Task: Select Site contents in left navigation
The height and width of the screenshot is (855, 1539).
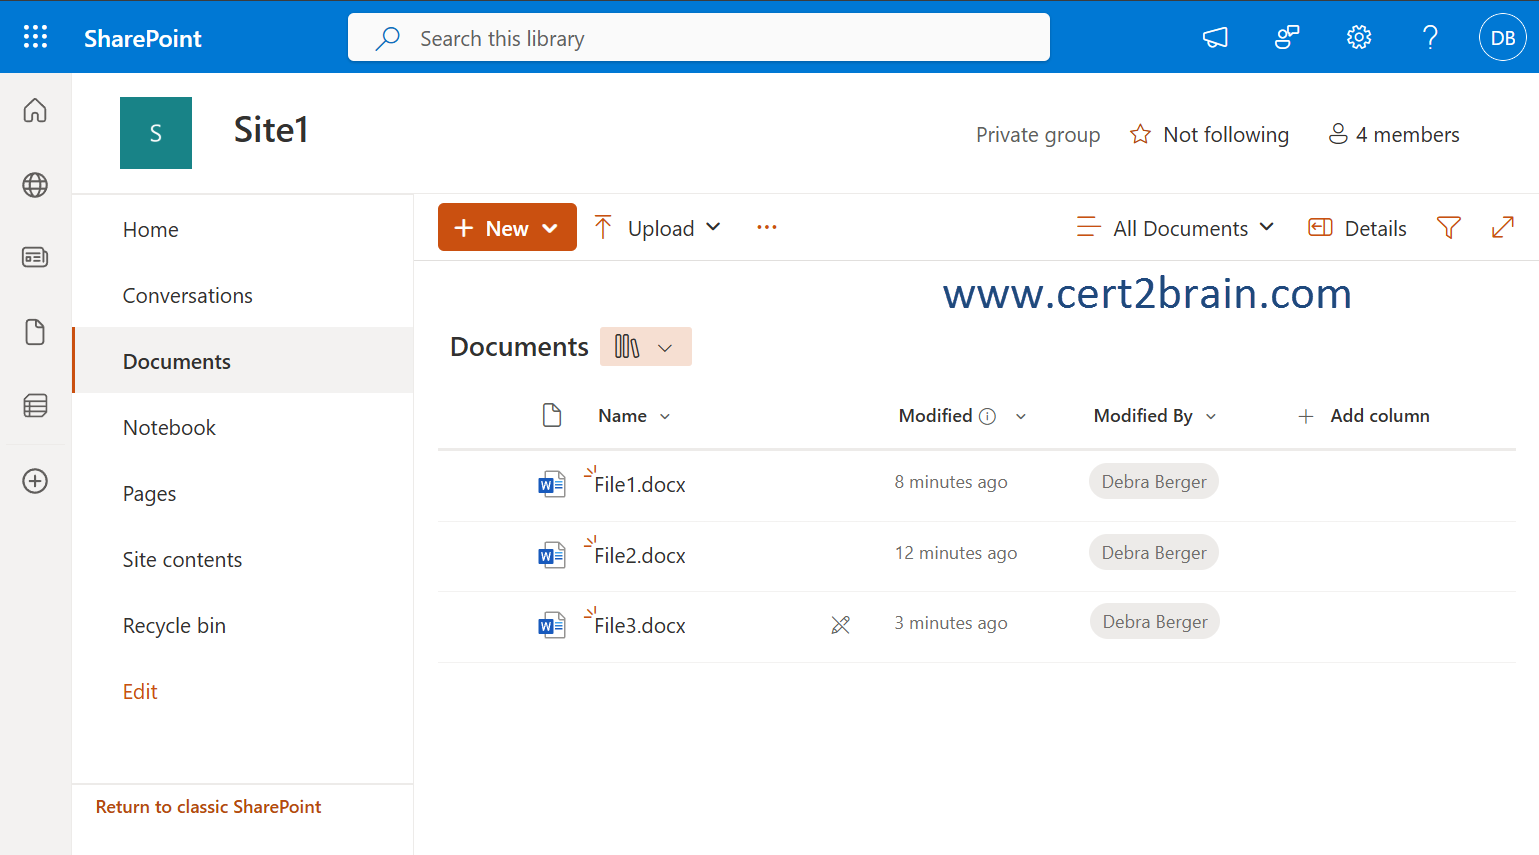Action: pyautogui.click(x=182, y=560)
